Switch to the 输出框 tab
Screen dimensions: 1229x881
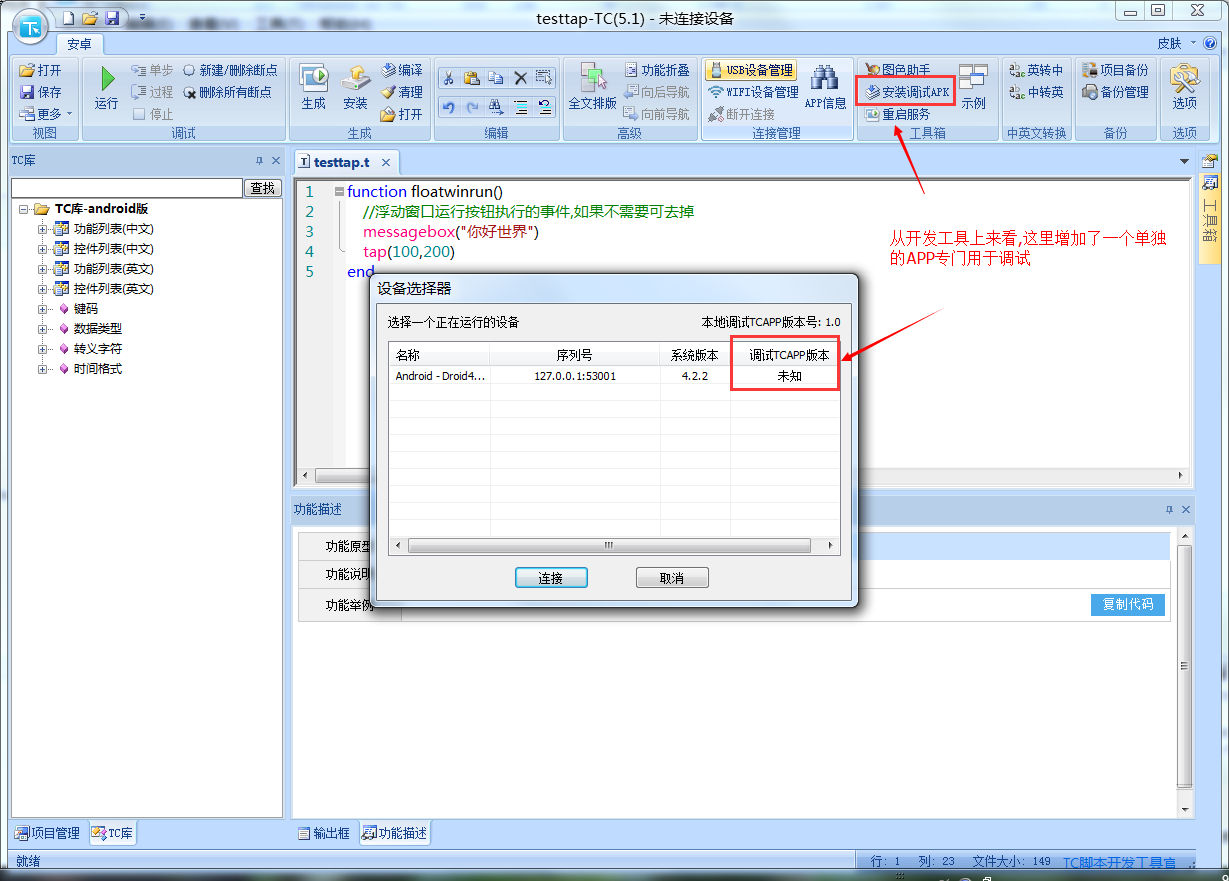click(x=324, y=833)
